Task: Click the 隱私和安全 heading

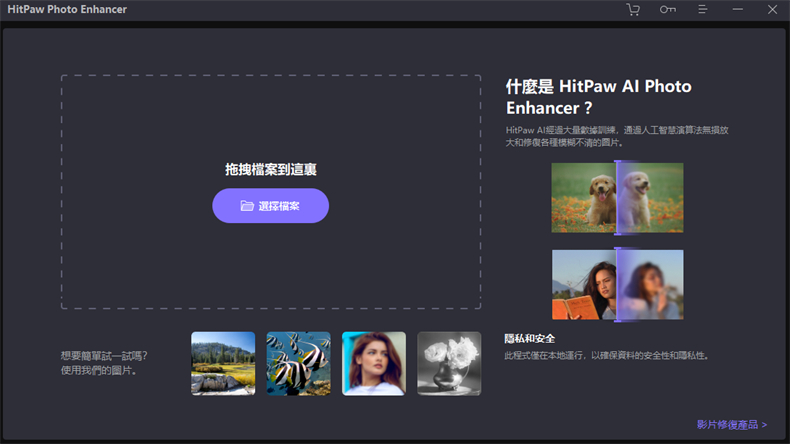Action: [531, 340]
